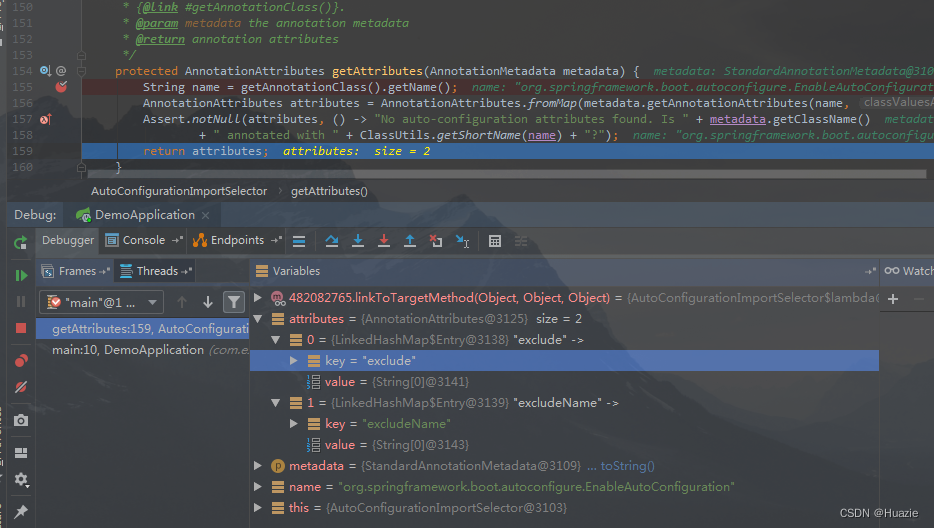Expand the name variable

pyautogui.click(x=257, y=487)
